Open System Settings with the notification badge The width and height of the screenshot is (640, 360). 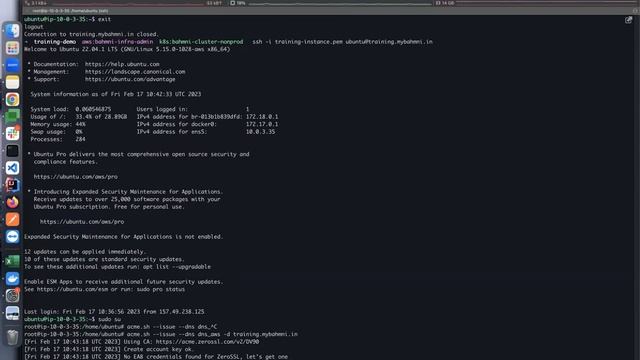click(x=12, y=296)
